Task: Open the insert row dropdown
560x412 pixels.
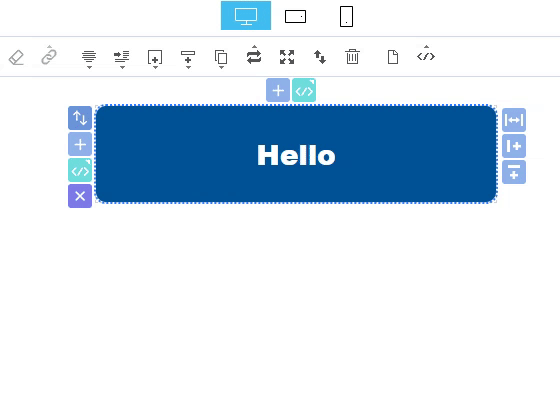Action: 188,59
